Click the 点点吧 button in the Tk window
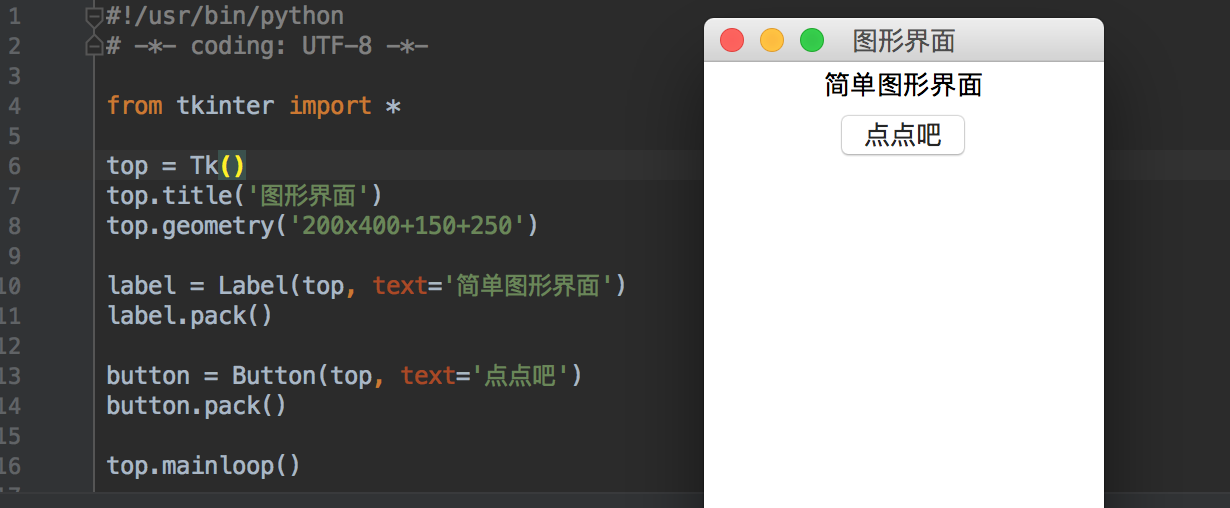 pyautogui.click(x=903, y=135)
